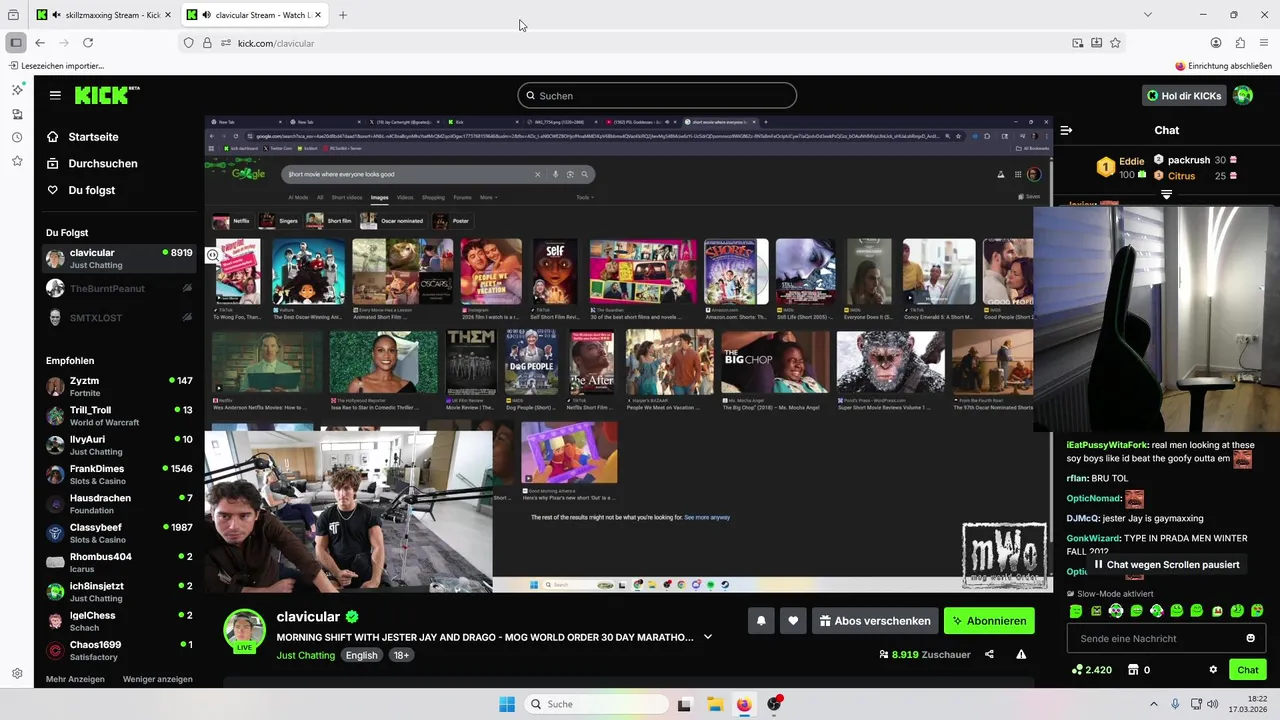Open Classybeef channel in sidebar
Image resolution: width=1280 pixels, height=720 pixels.
coord(119,533)
